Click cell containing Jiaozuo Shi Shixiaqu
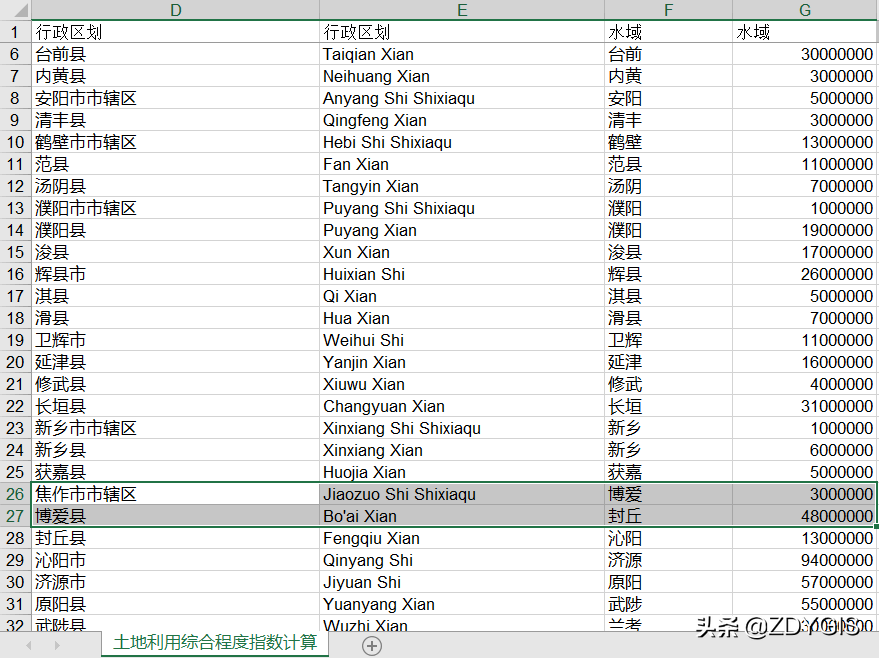 point(462,494)
